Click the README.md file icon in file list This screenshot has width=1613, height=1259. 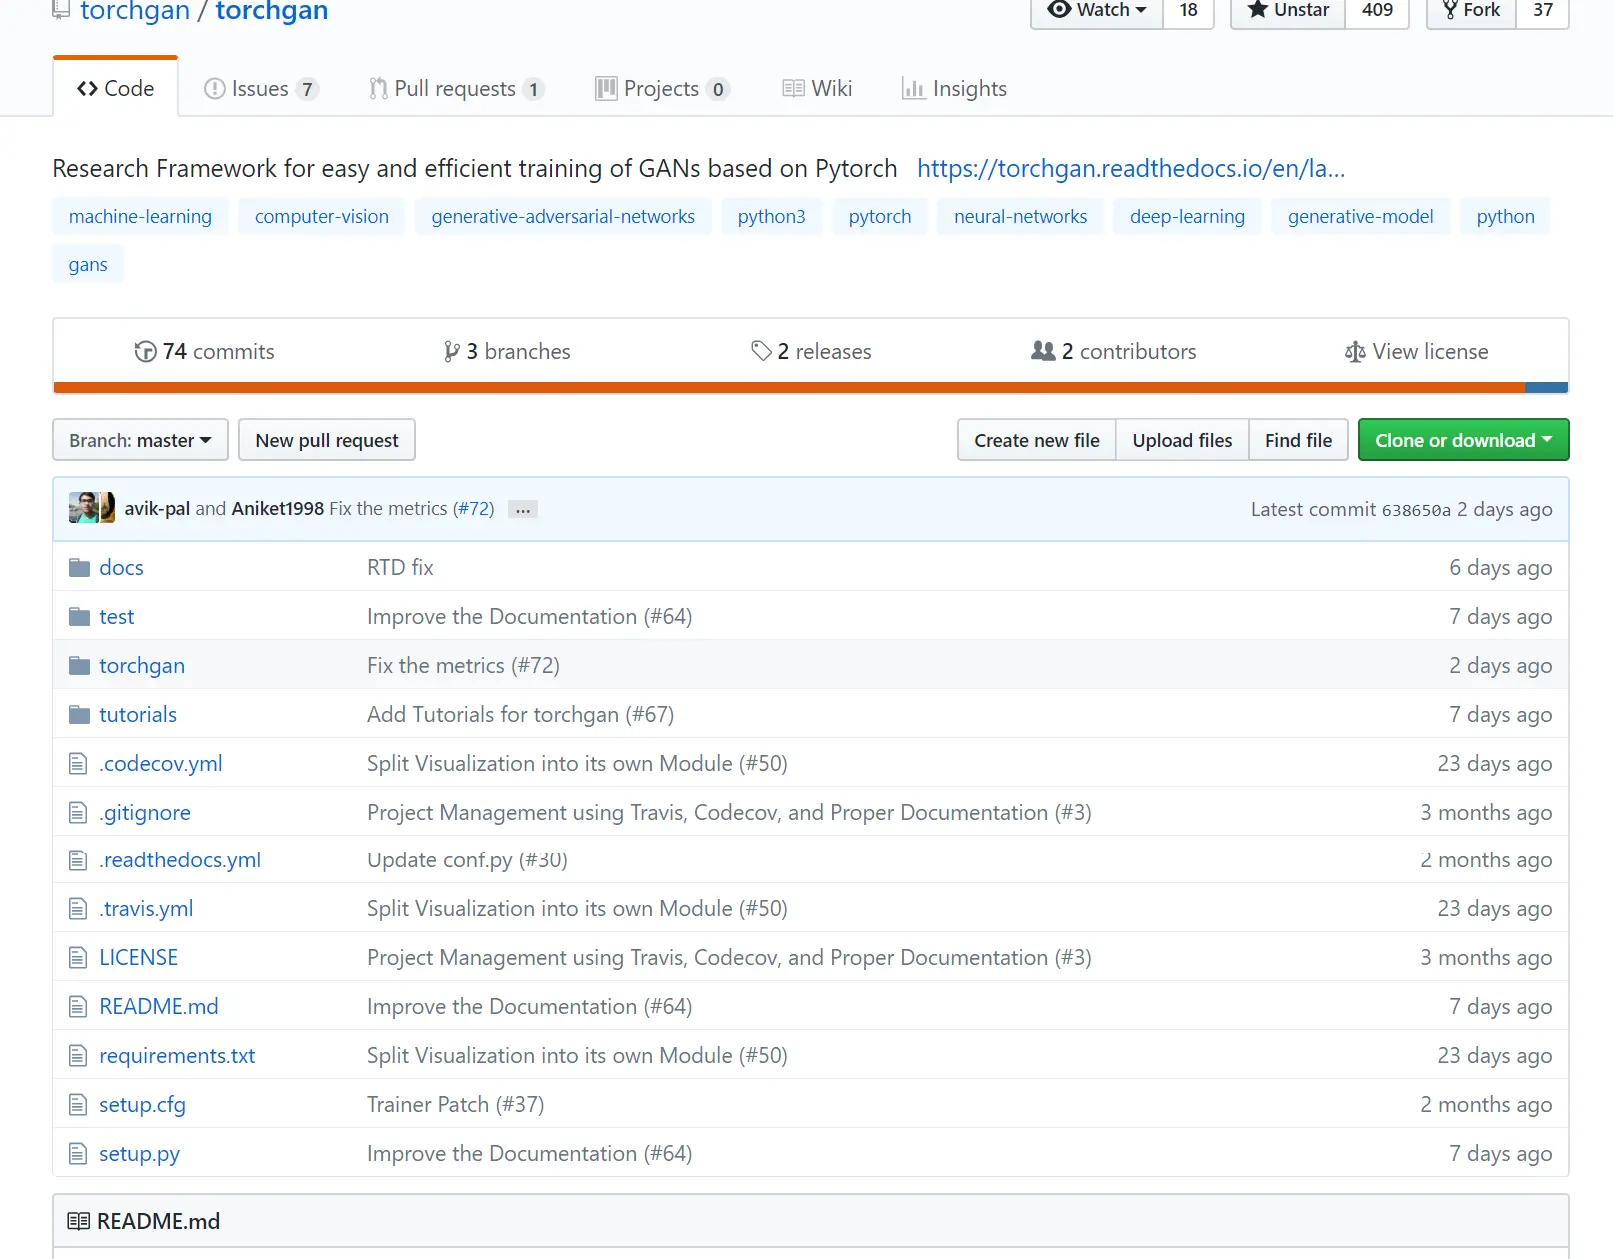pos(78,1007)
